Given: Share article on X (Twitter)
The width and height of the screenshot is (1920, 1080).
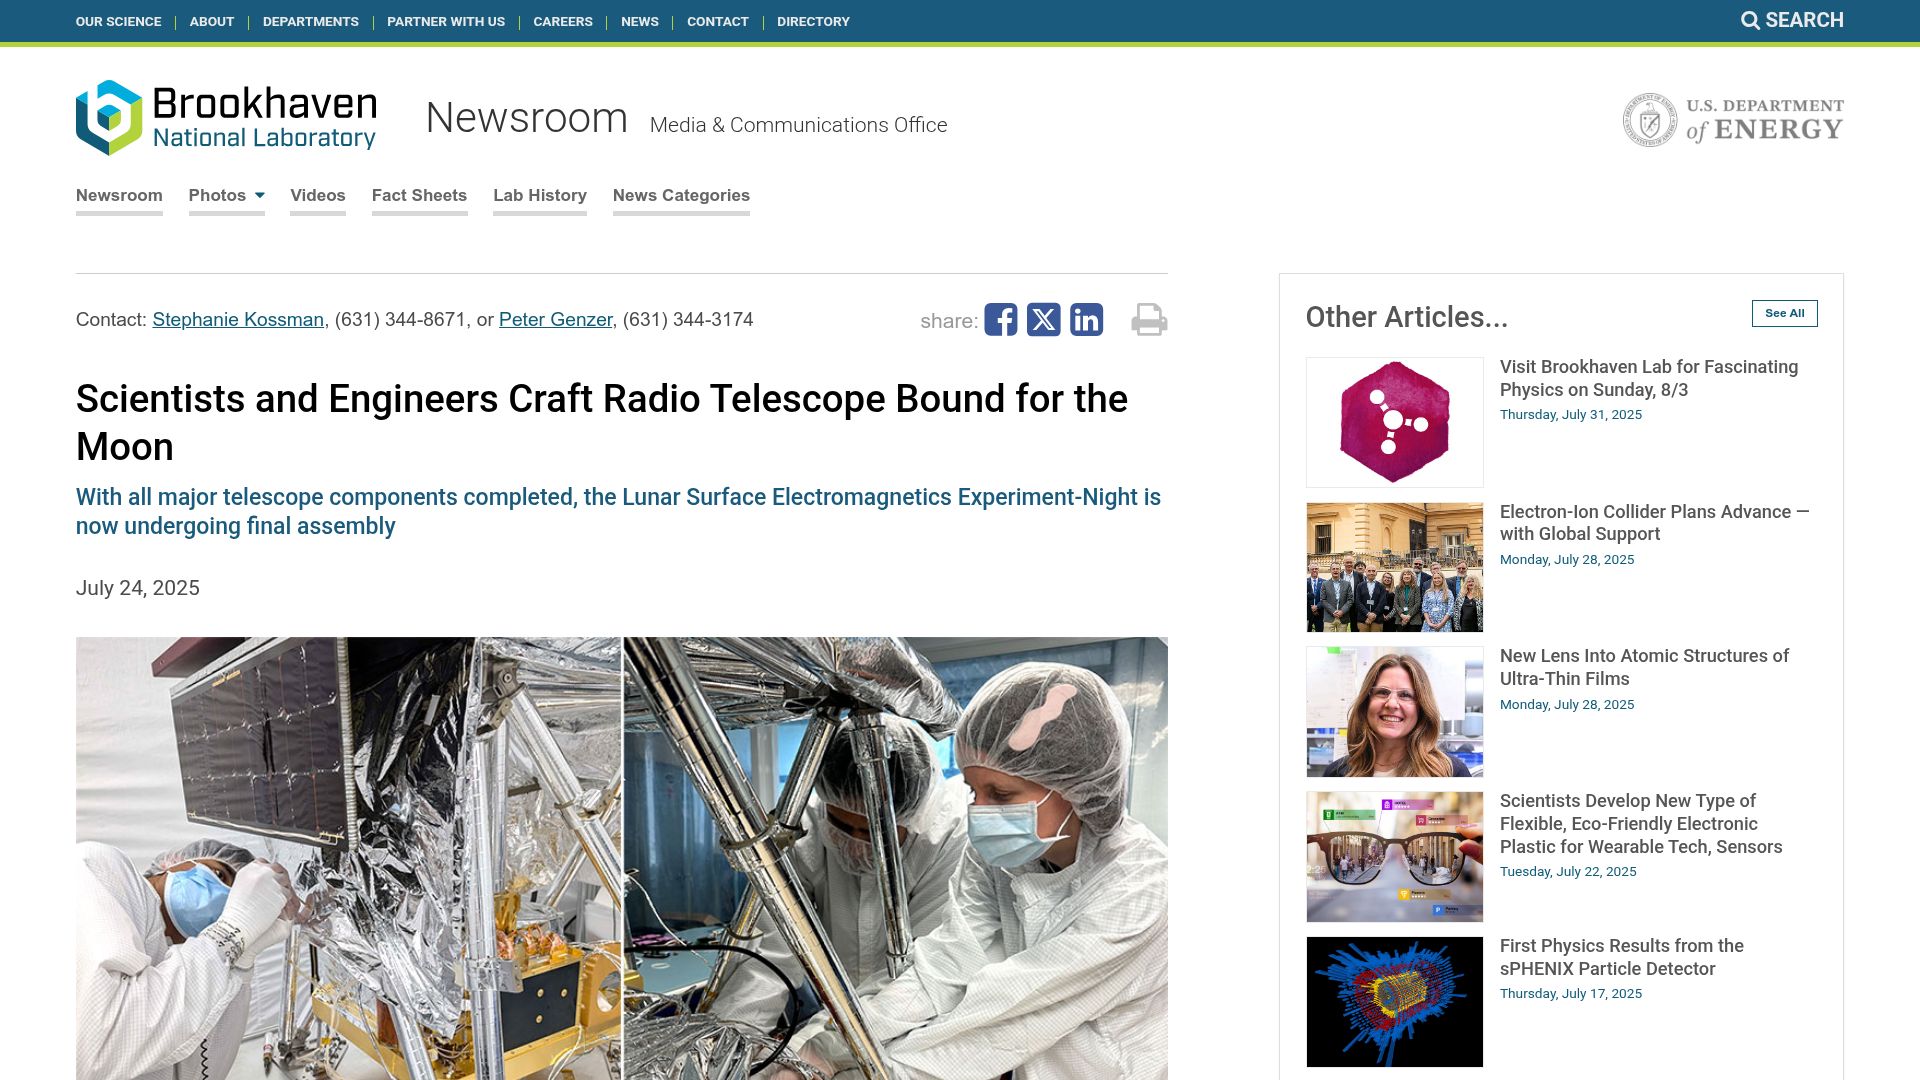Looking at the screenshot, I should tap(1043, 320).
